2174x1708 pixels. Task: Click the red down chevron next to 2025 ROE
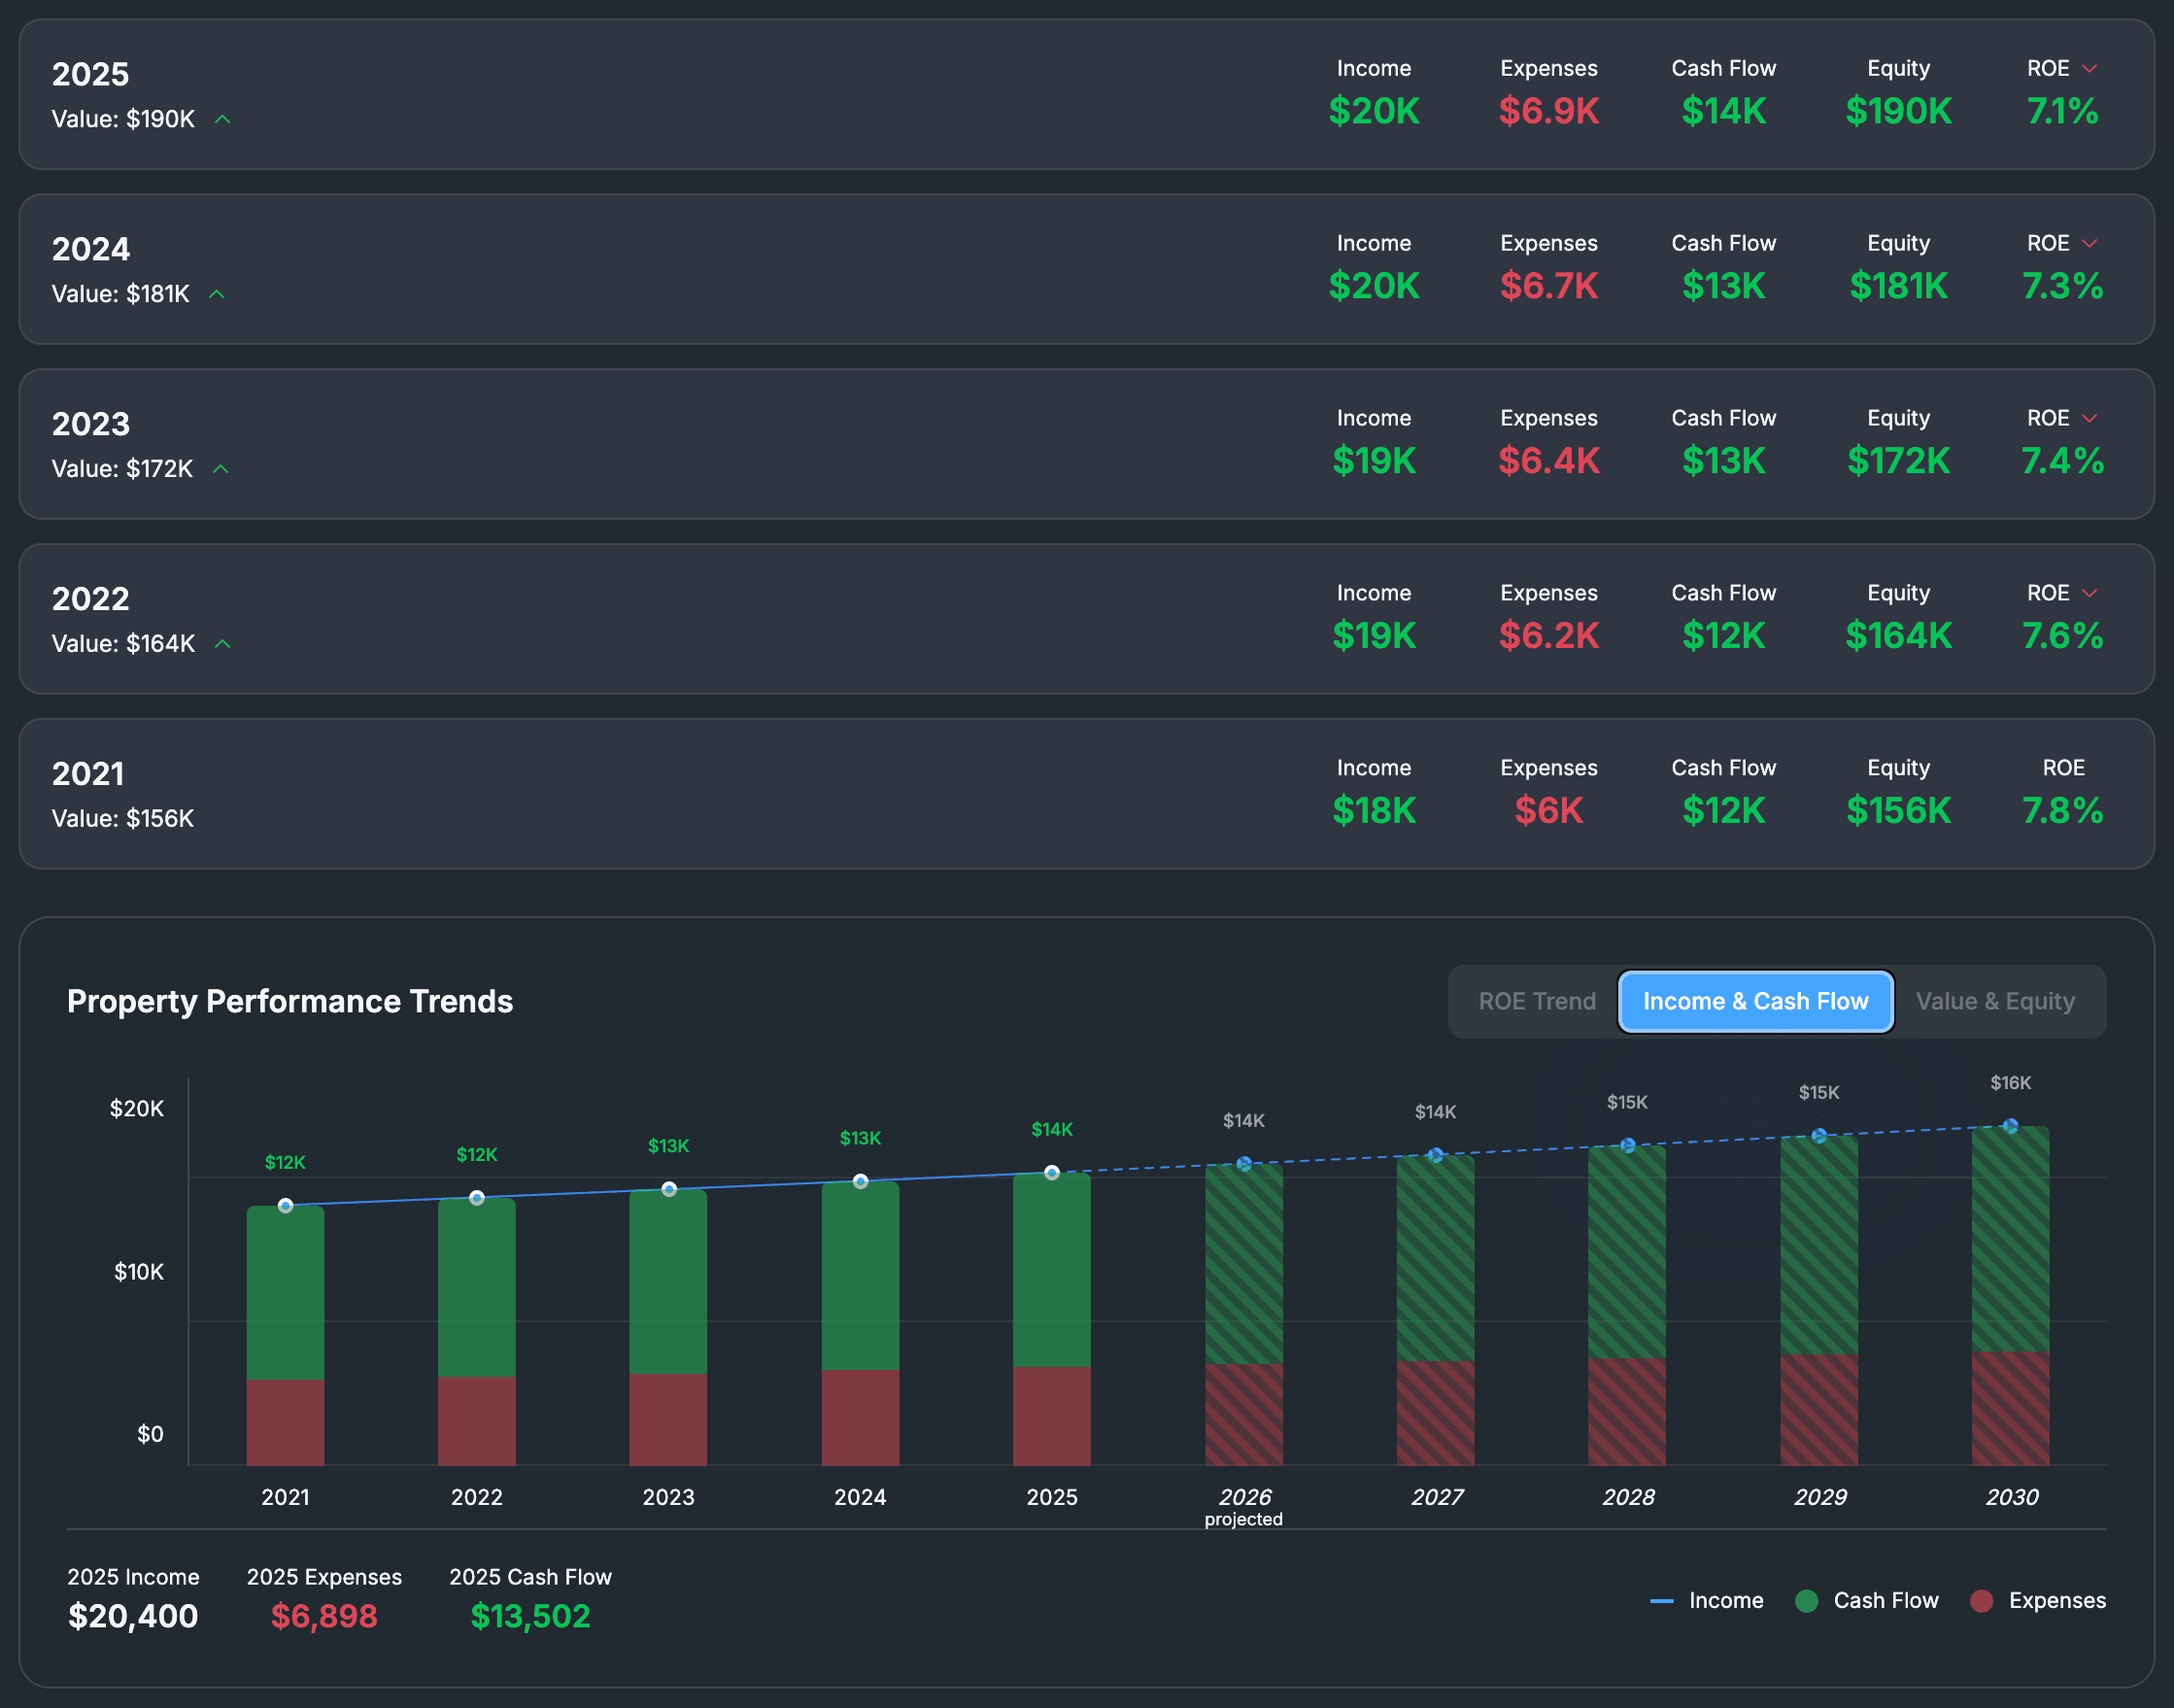(x=2089, y=69)
